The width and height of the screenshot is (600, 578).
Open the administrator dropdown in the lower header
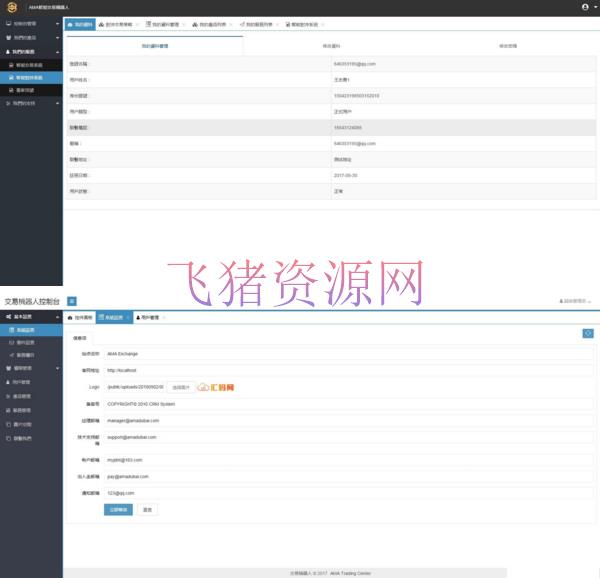click(x=575, y=300)
